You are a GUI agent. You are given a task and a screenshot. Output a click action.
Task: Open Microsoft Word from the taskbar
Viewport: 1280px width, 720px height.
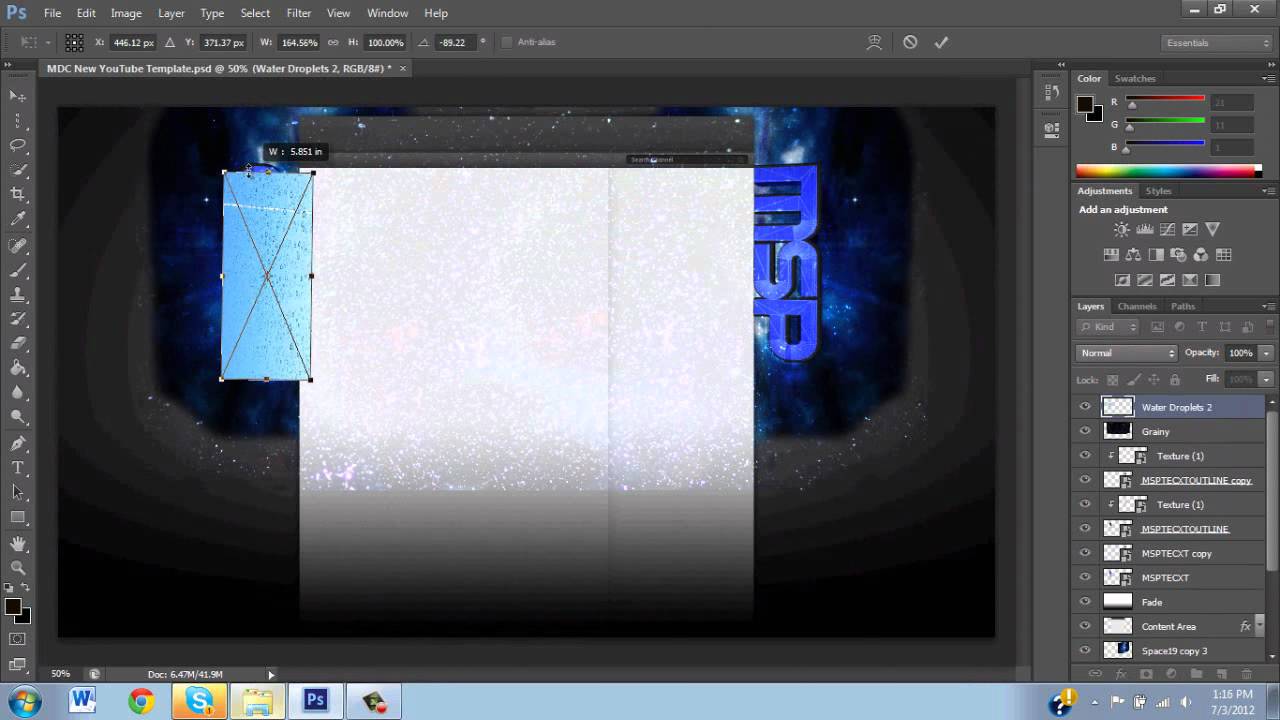coord(82,701)
